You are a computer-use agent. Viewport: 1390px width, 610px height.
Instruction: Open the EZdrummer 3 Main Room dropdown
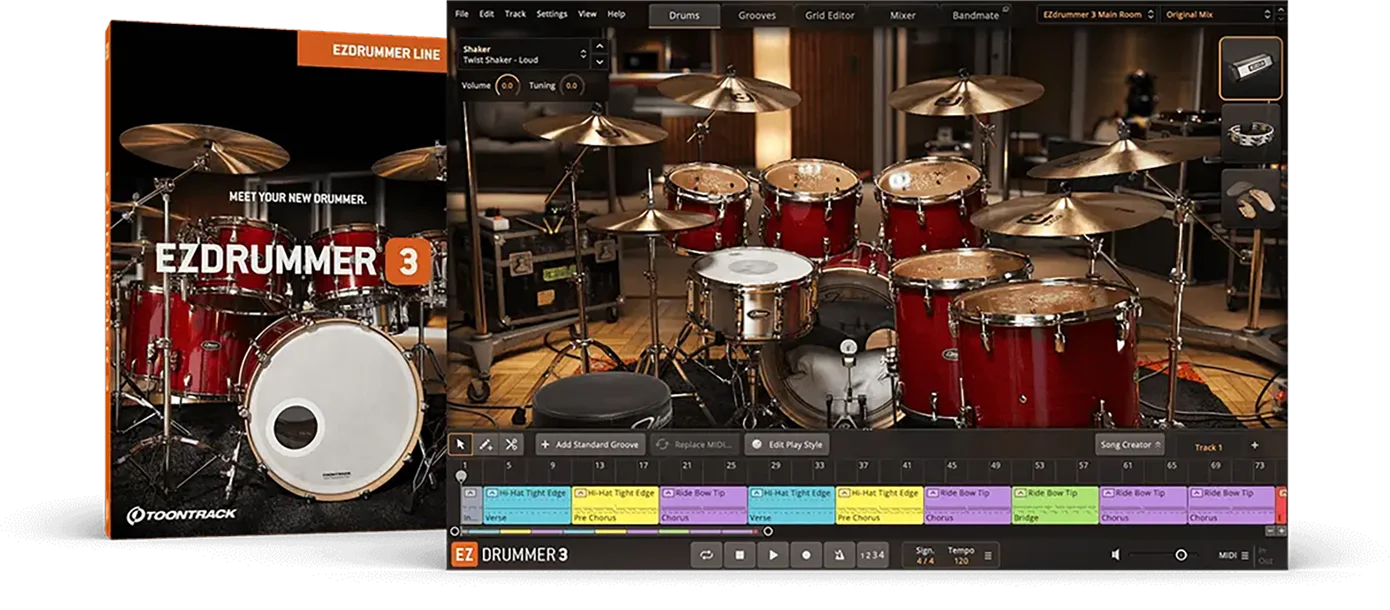1096,14
